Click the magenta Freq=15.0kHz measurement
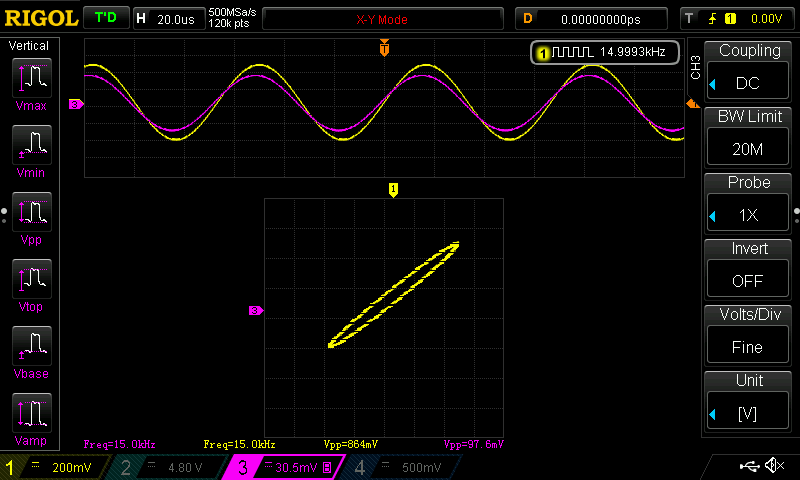This screenshot has height=480, width=800. pyautogui.click(x=119, y=444)
